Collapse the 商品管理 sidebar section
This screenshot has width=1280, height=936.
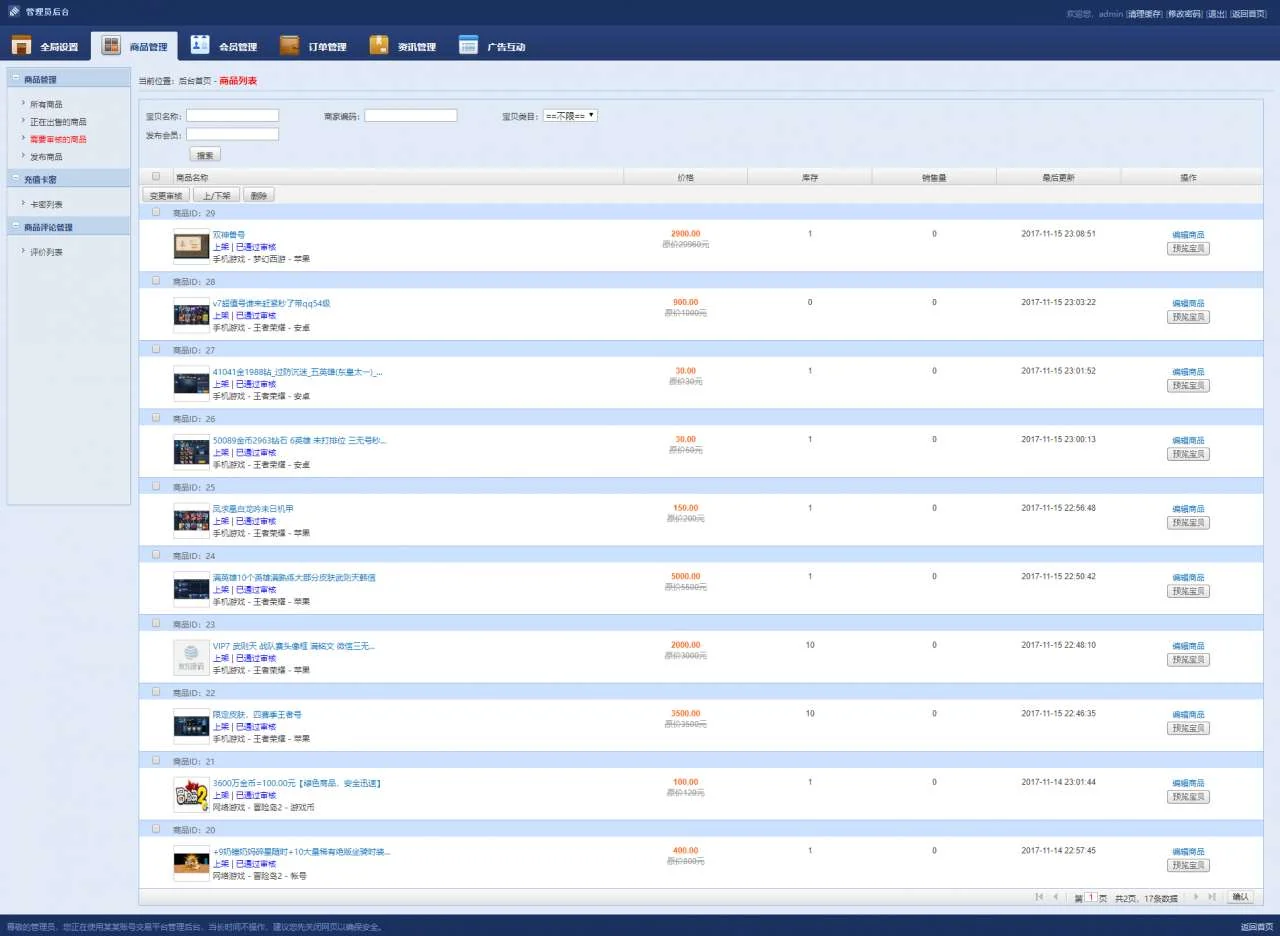point(16,78)
